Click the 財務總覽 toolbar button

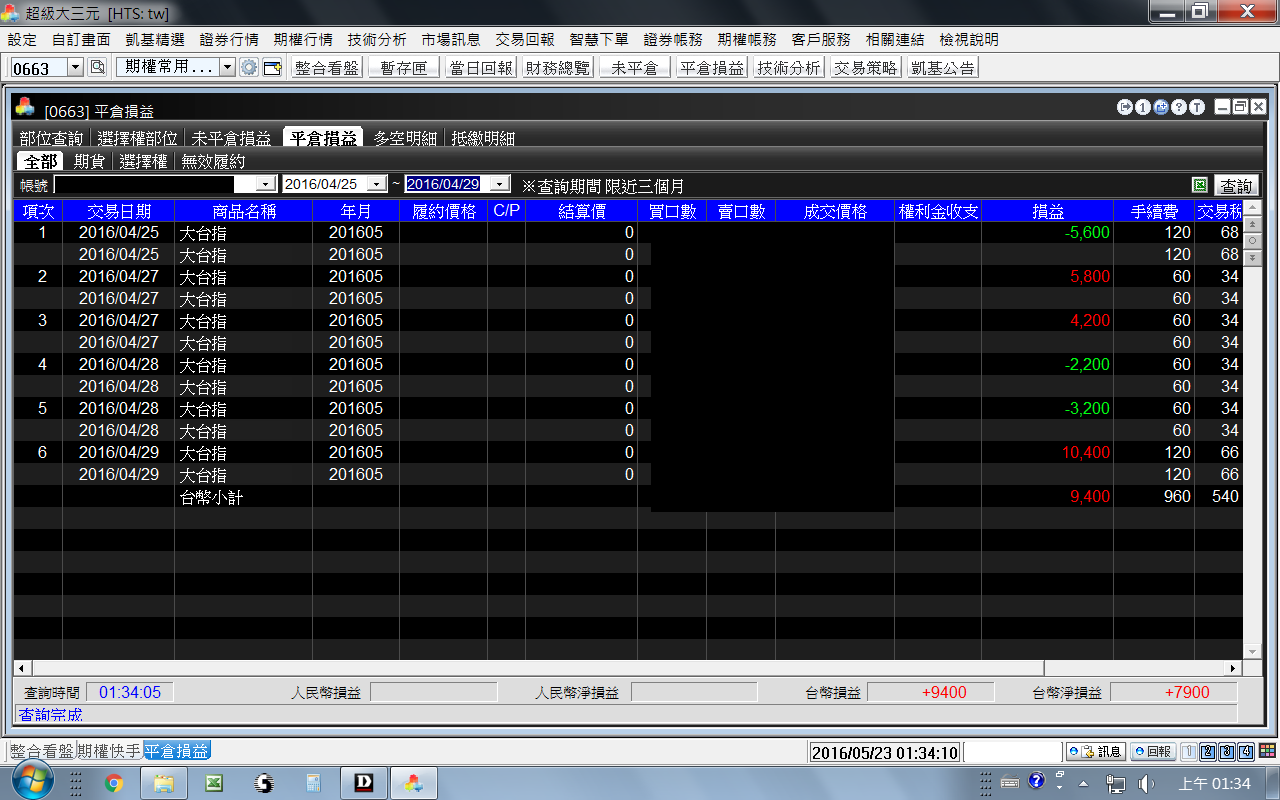coord(558,68)
